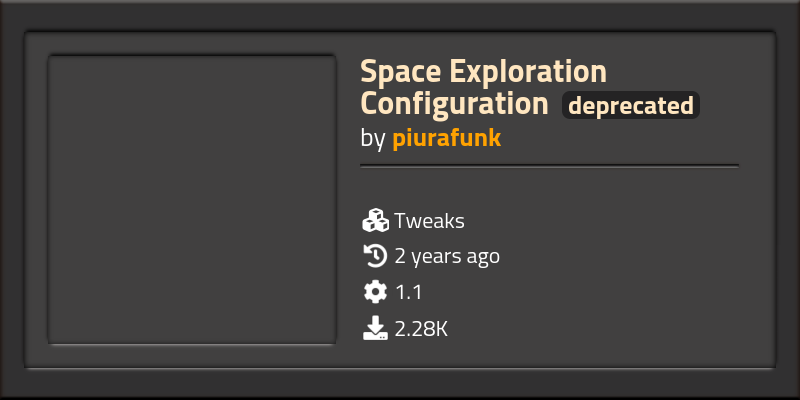The image size is (800, 400).
Task: Click the game version gear icon
Action: point(375,292)
